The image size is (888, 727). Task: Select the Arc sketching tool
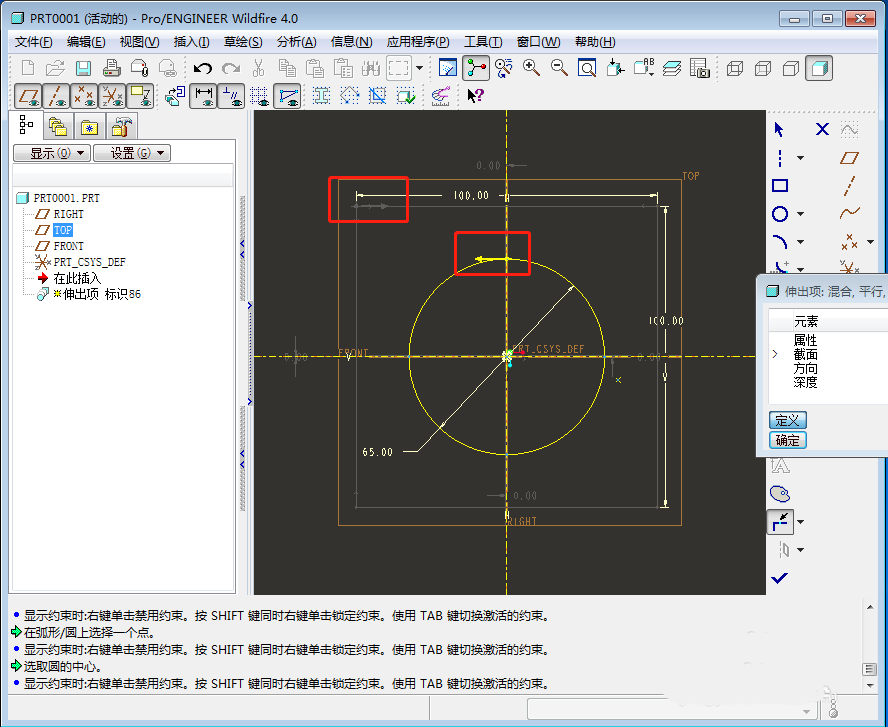[x=778, y=241]
